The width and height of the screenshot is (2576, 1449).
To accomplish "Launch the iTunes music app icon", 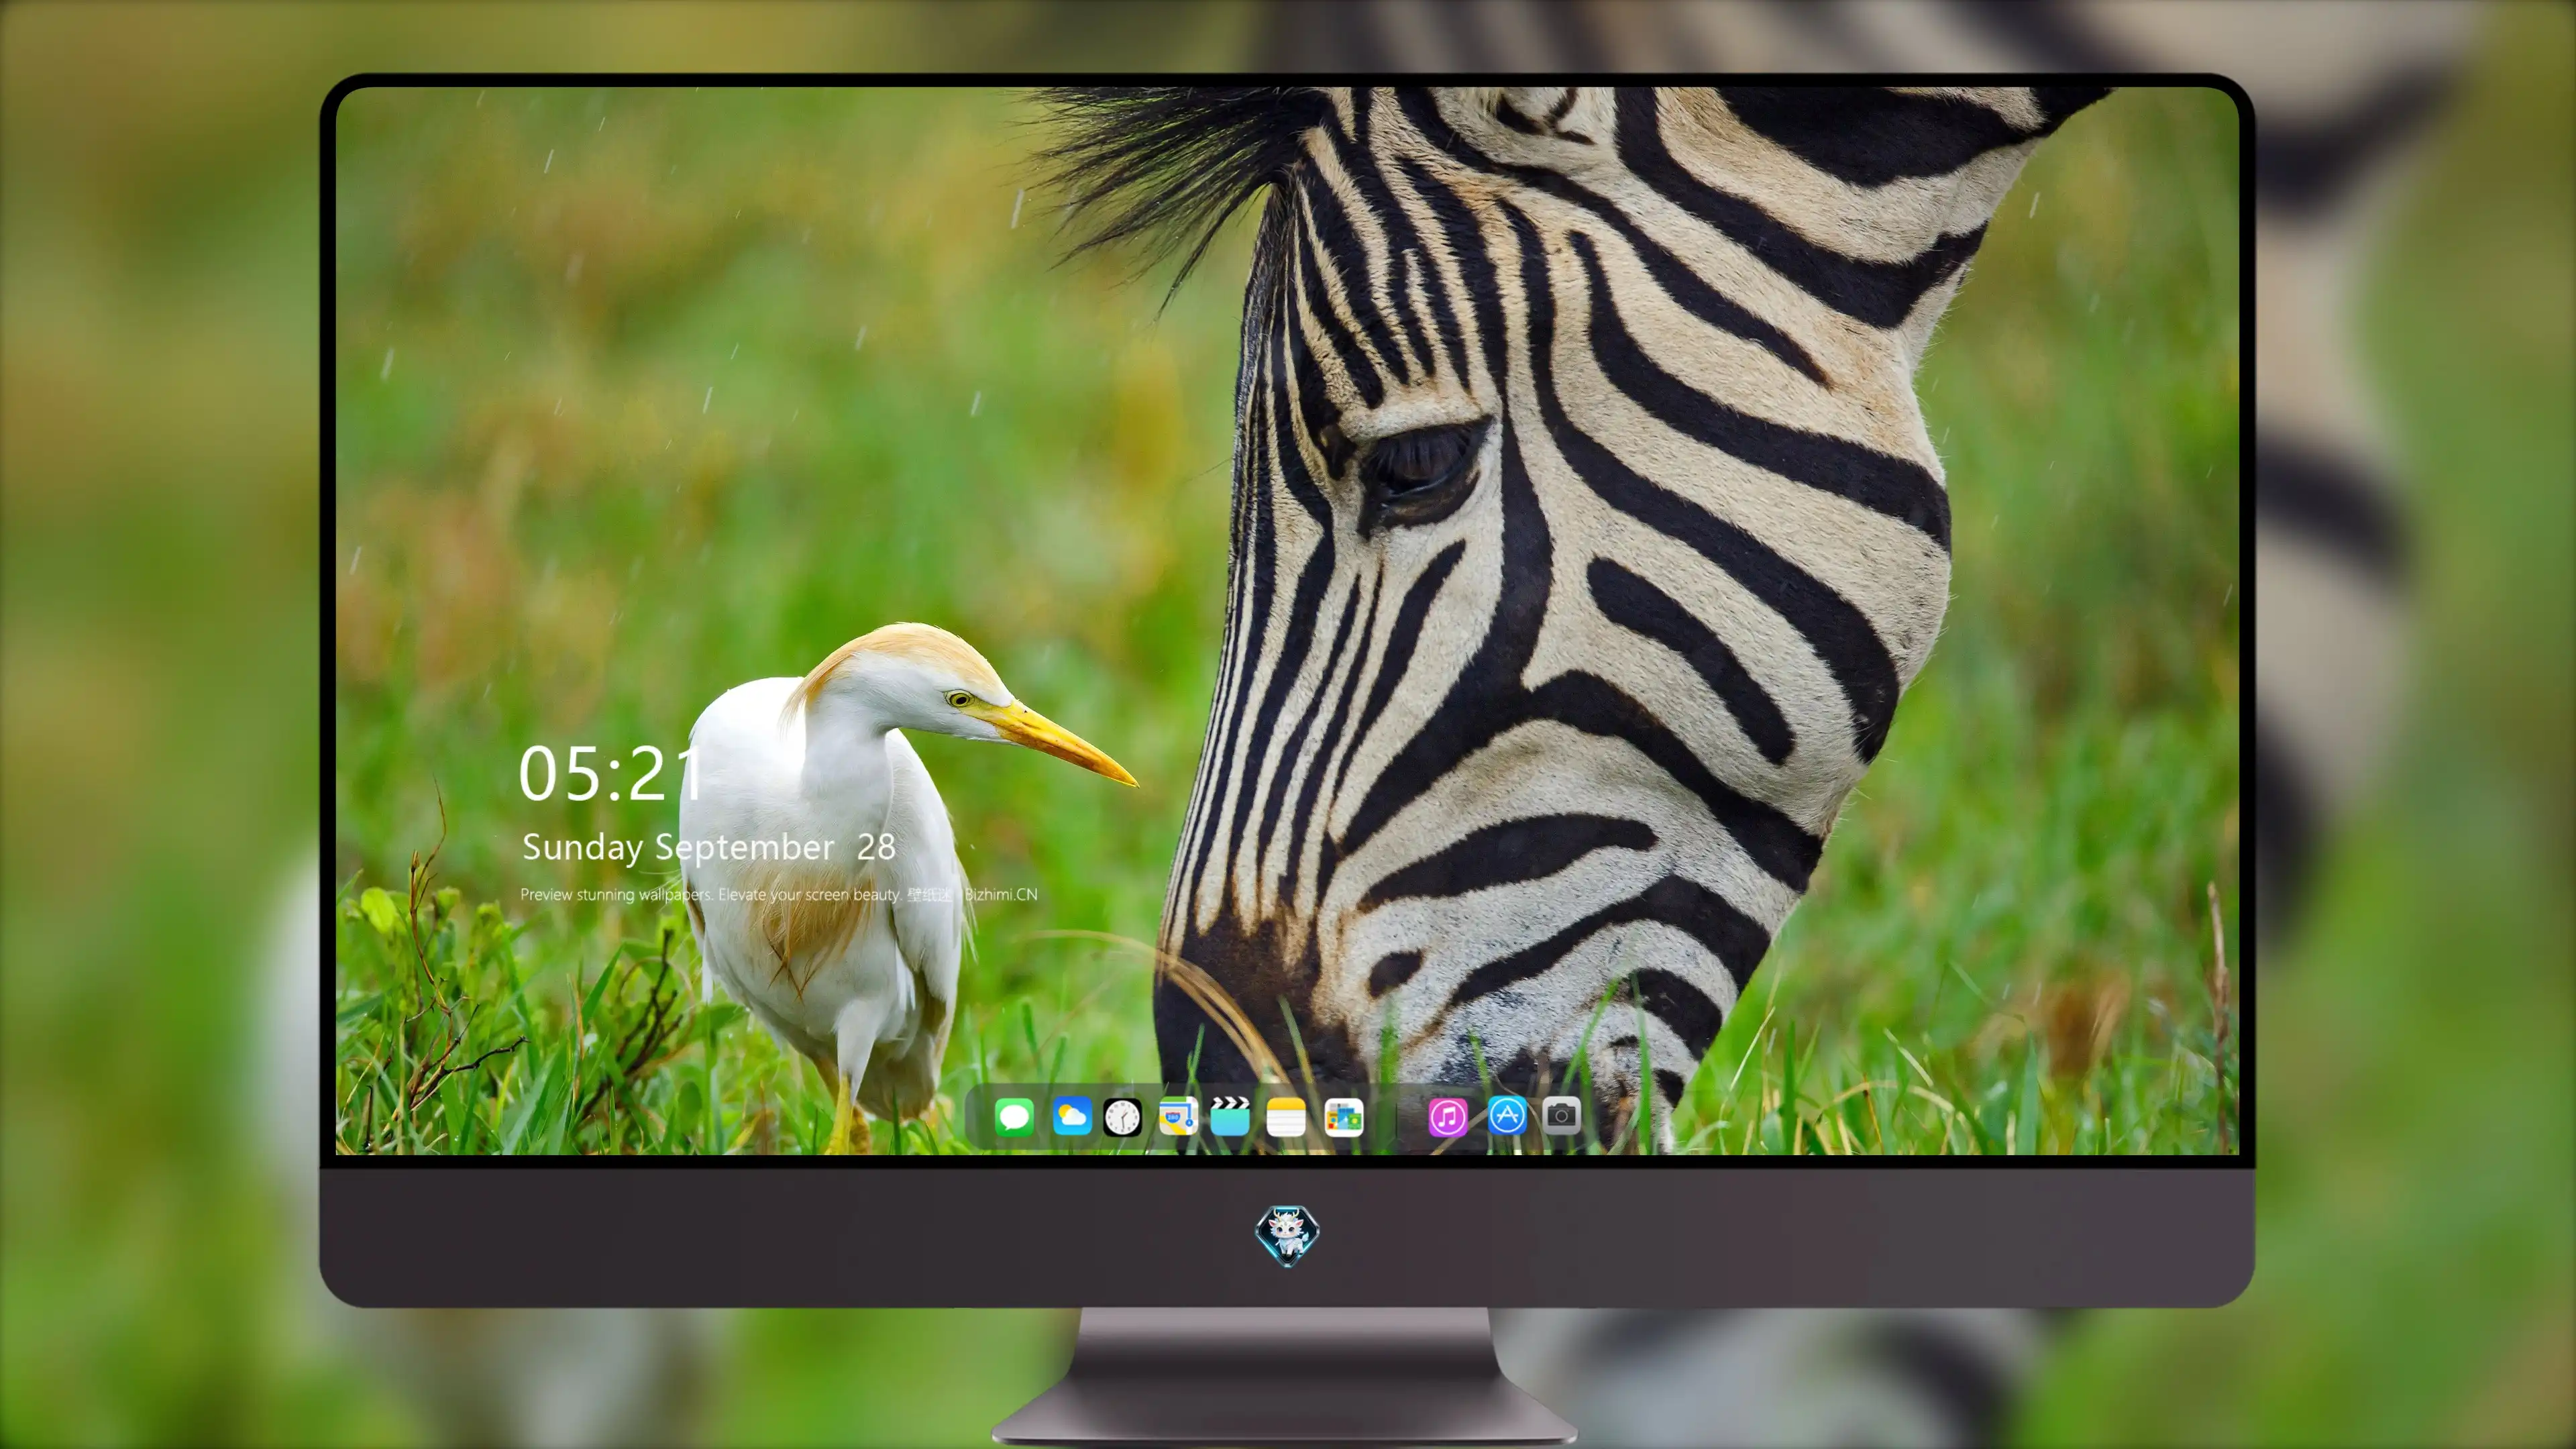I will click(1447, 1117).
